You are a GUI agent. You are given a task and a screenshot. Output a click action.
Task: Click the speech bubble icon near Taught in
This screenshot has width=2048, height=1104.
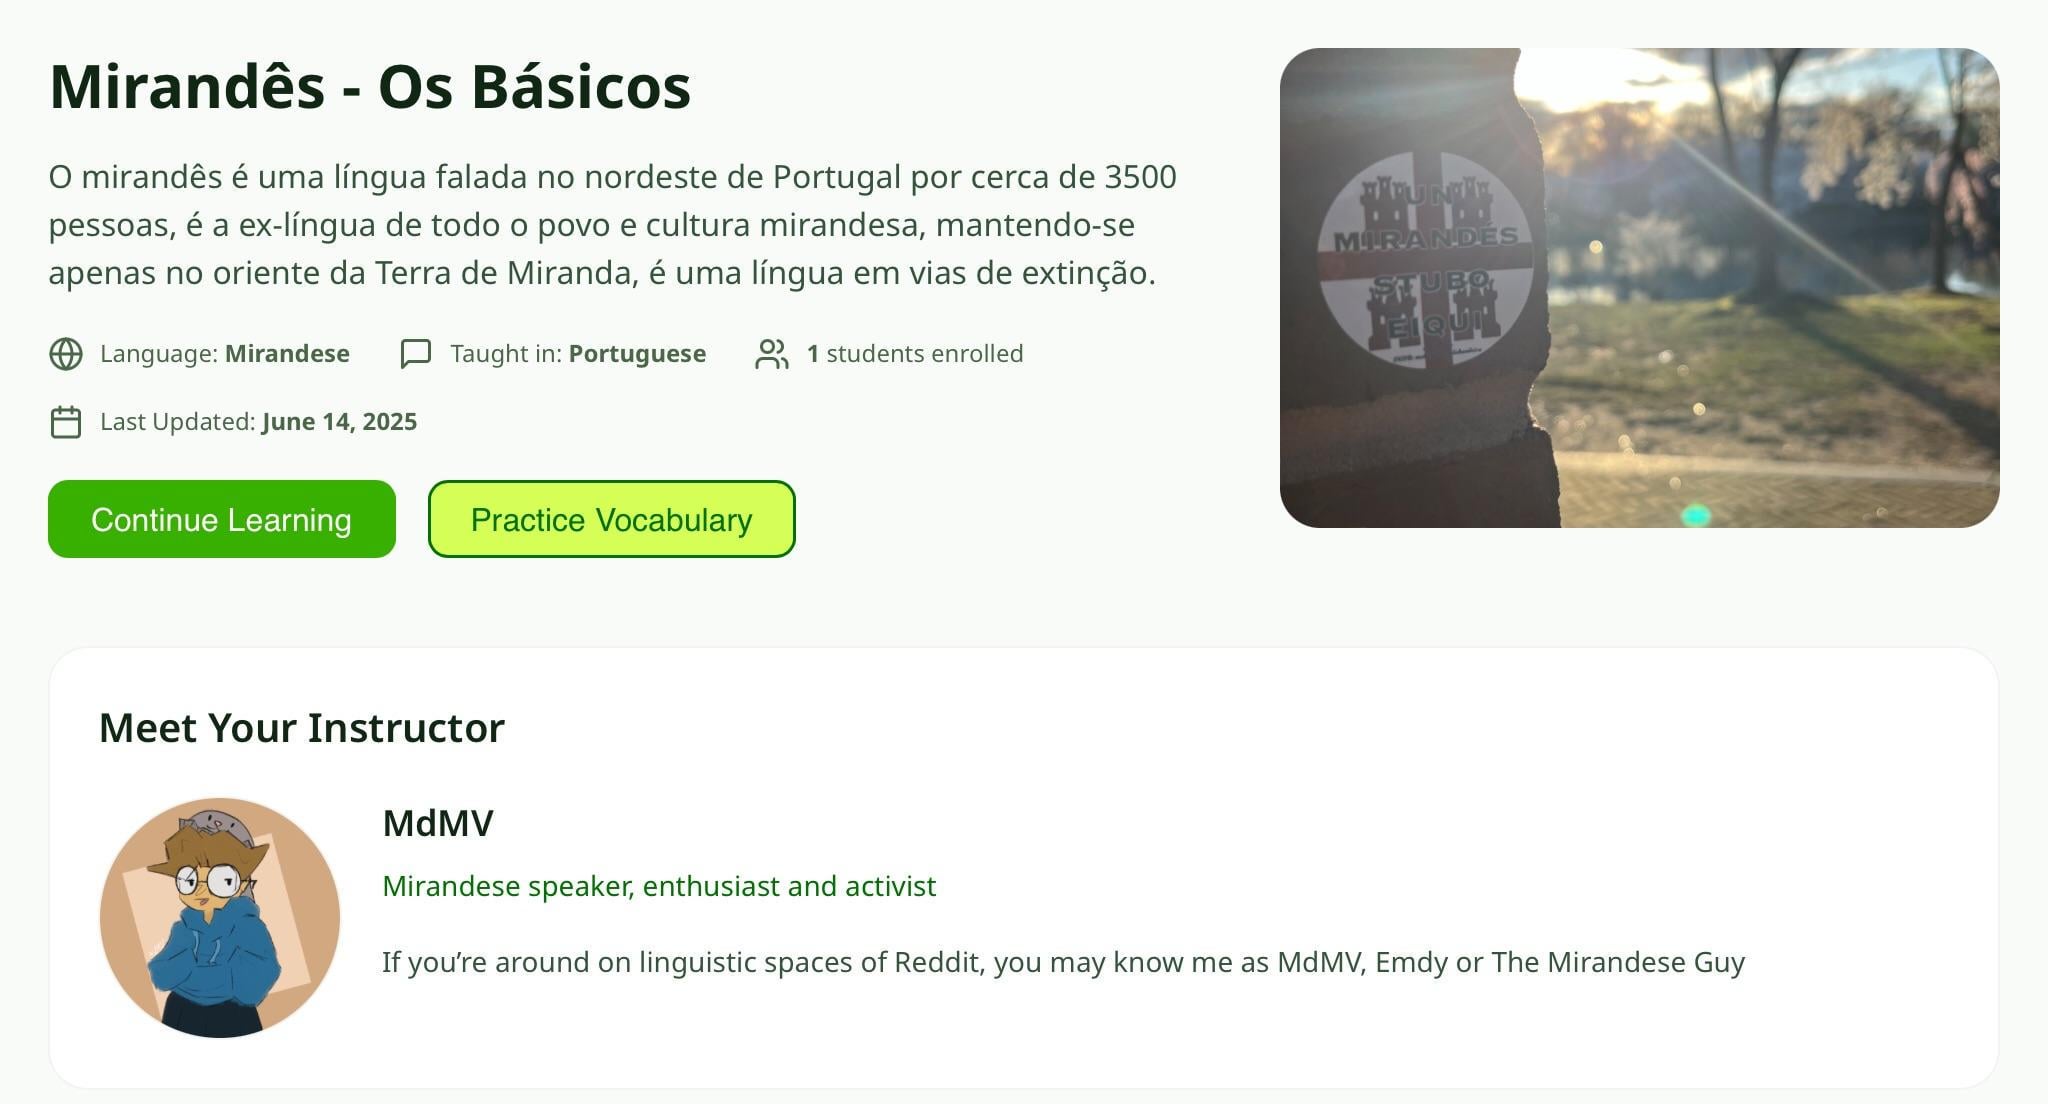click(416, 354)
